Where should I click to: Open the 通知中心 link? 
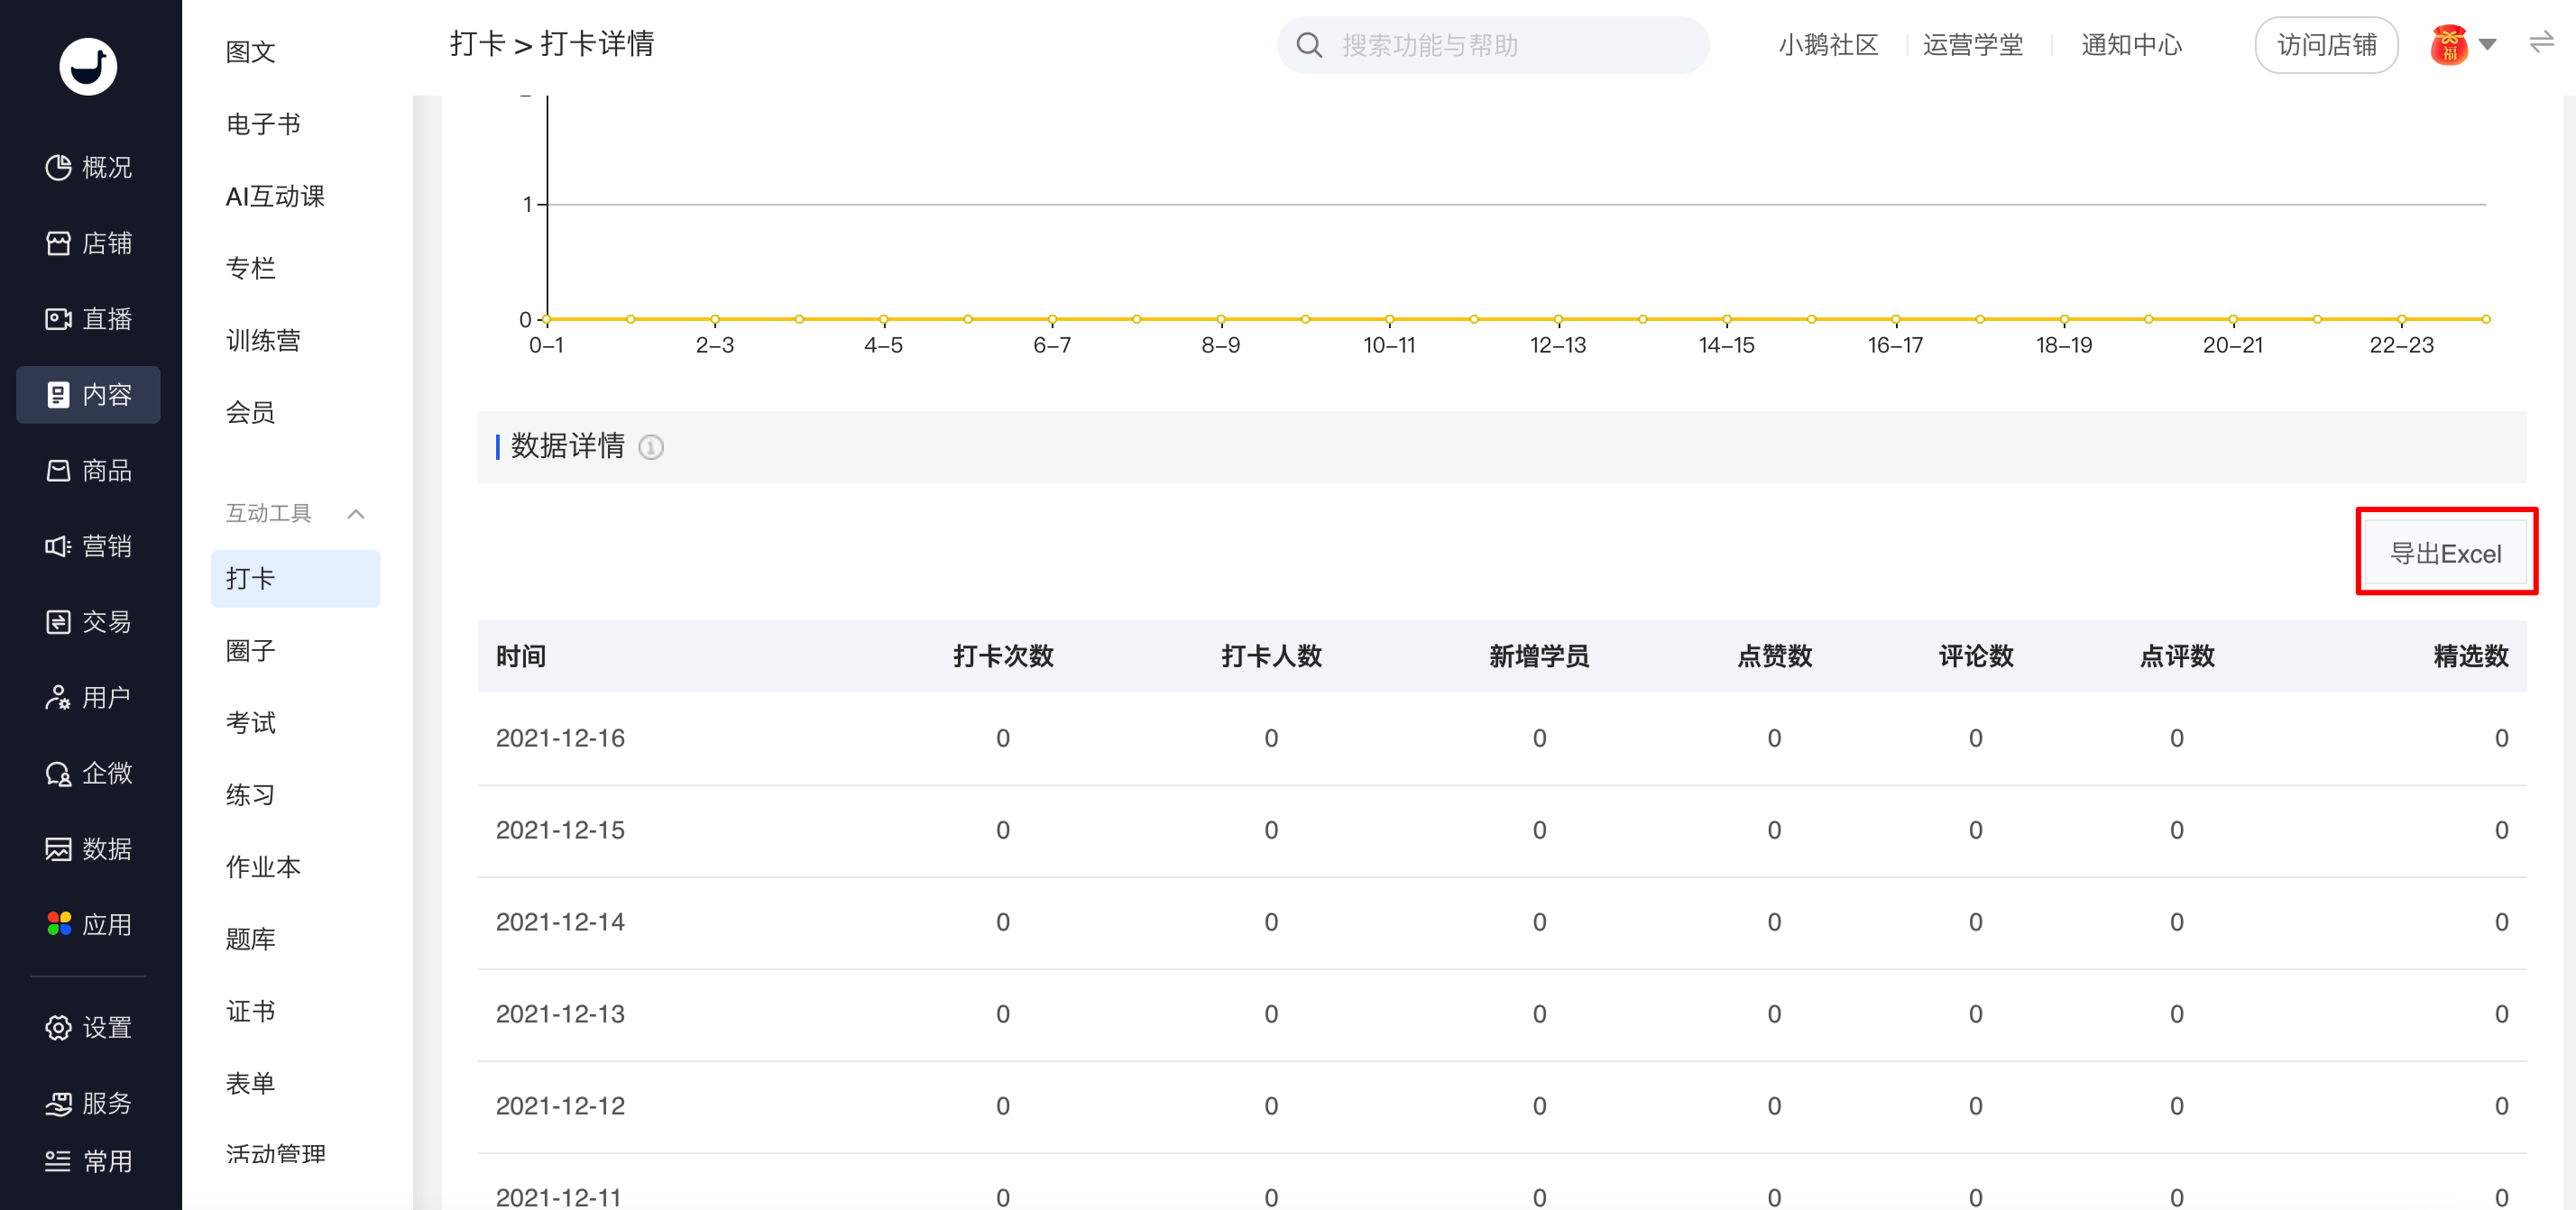[x=2130, y=45]
